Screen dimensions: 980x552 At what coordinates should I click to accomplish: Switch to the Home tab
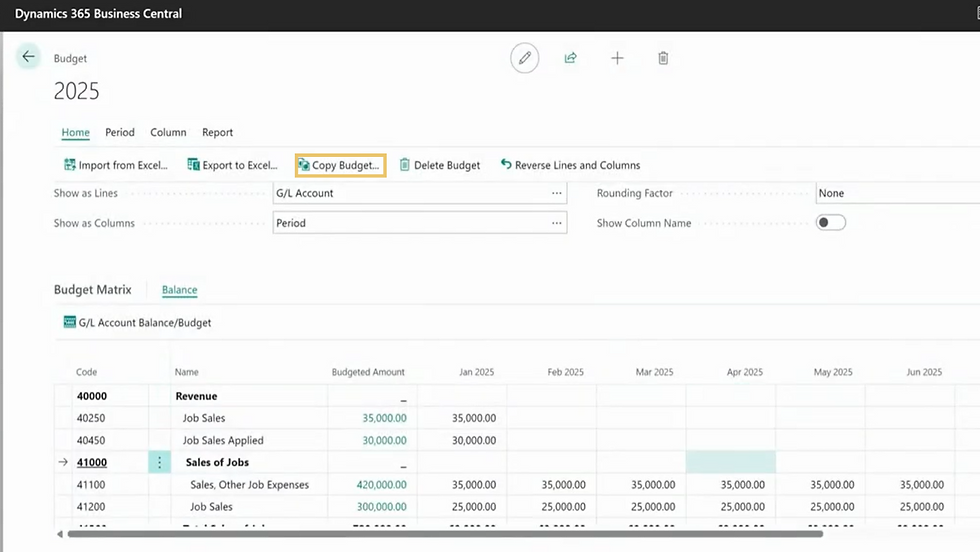pos(76,133)
